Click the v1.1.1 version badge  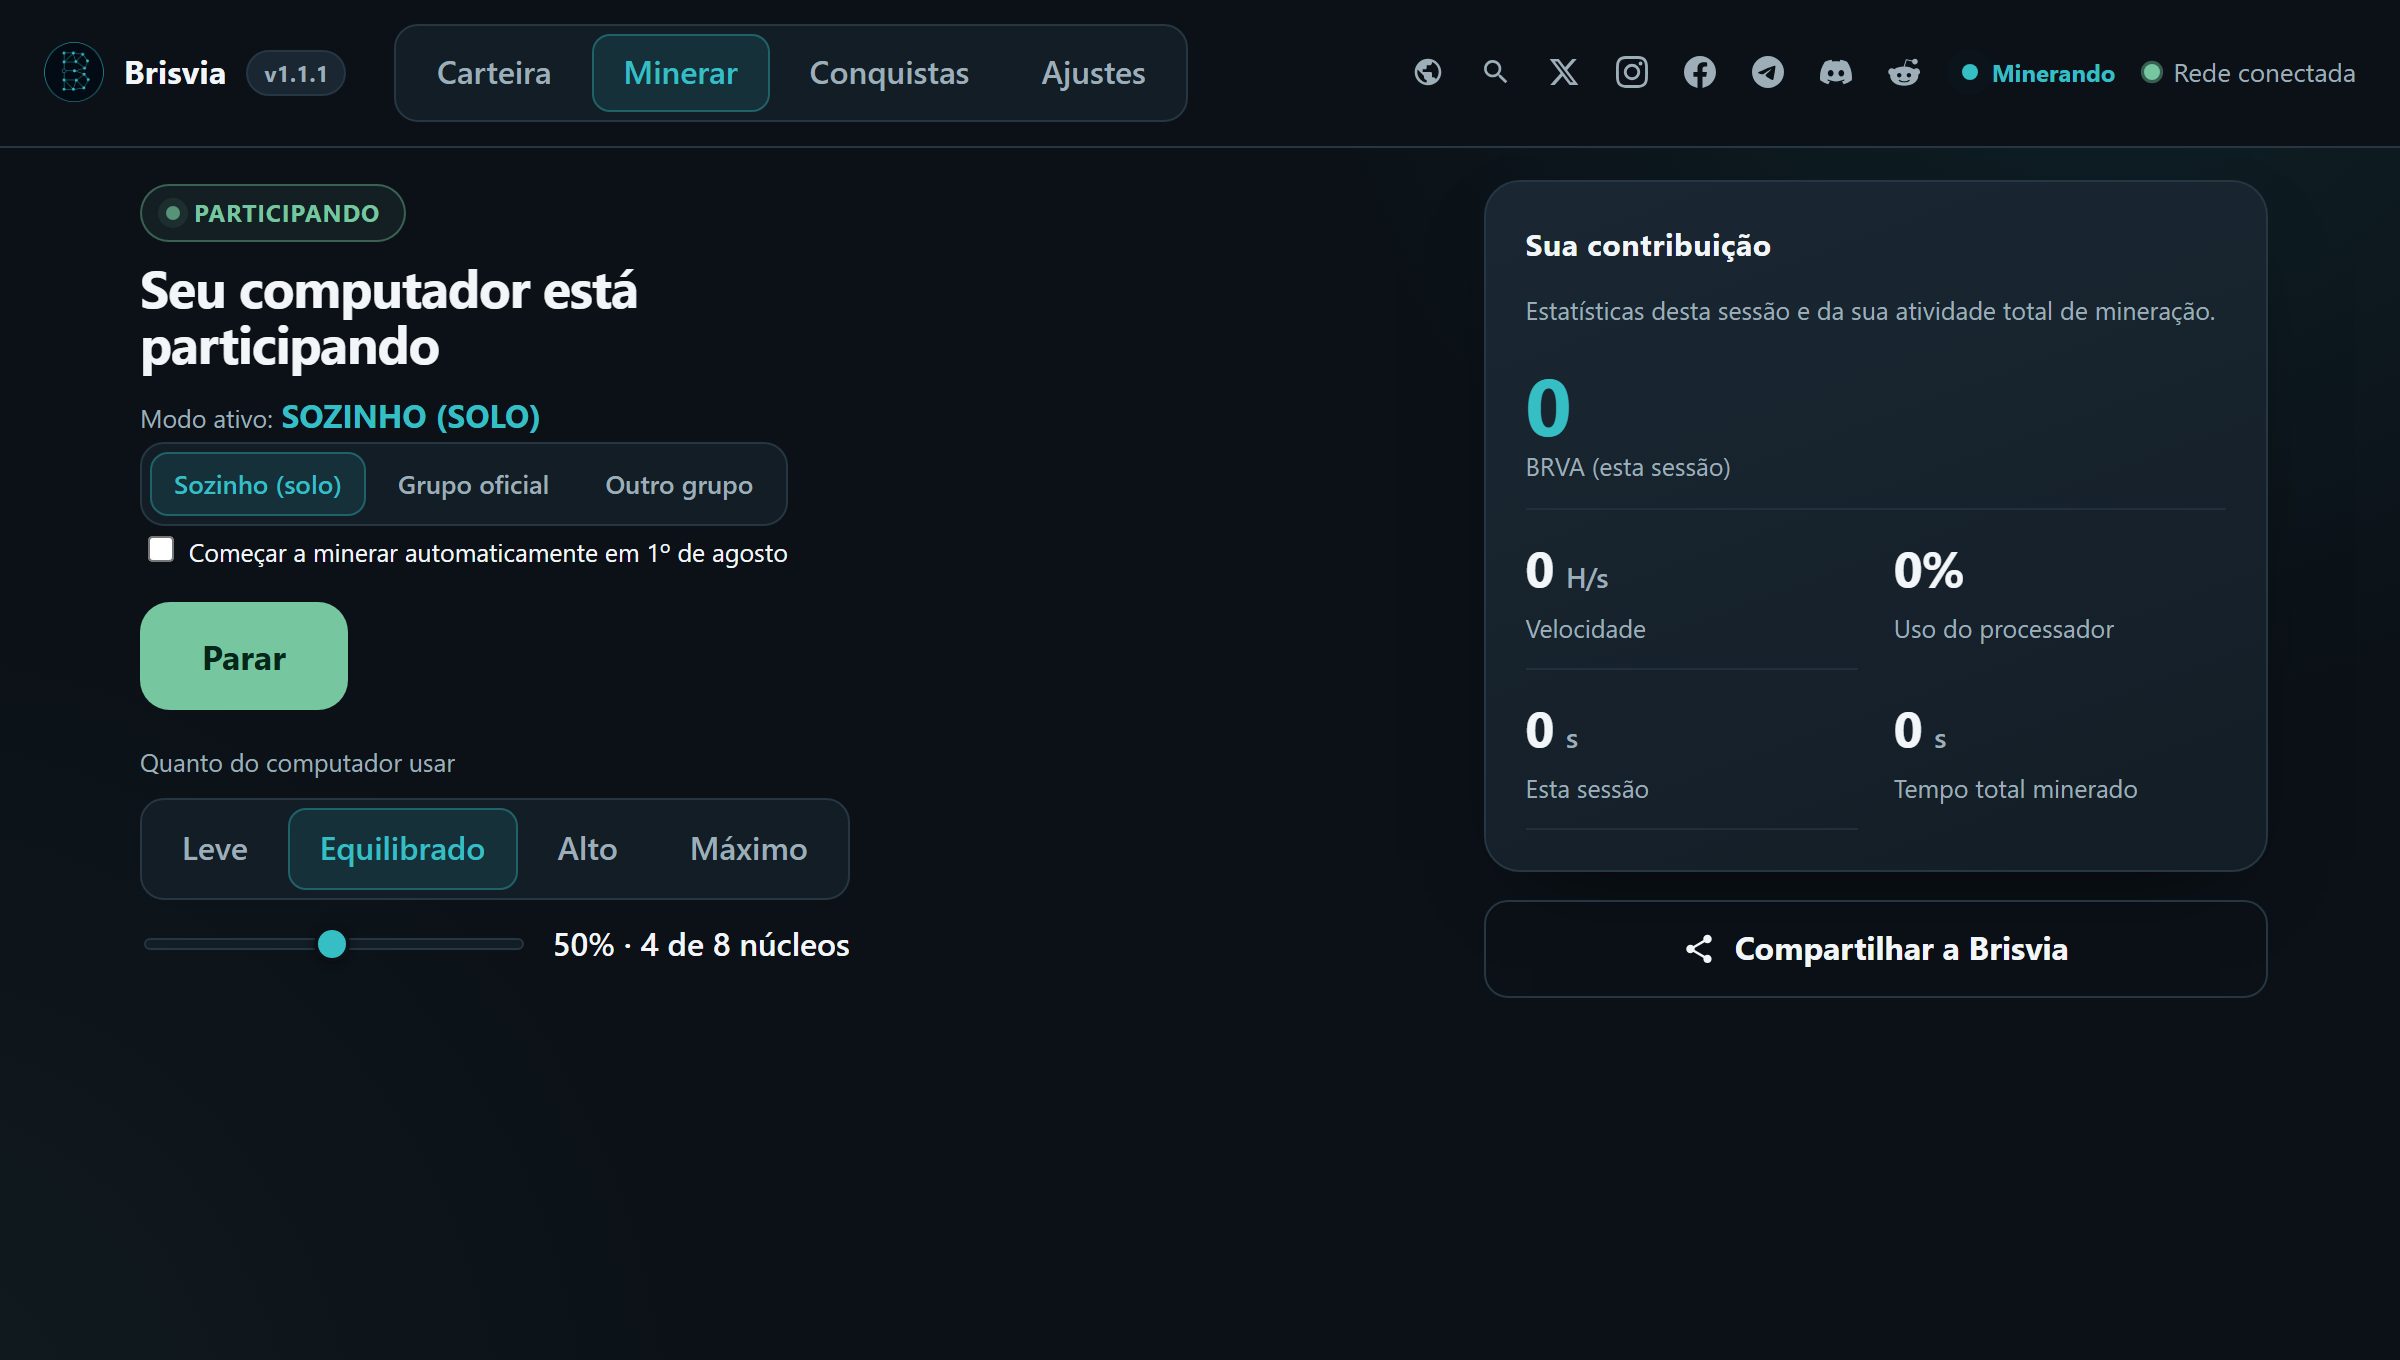pos(295,73)
